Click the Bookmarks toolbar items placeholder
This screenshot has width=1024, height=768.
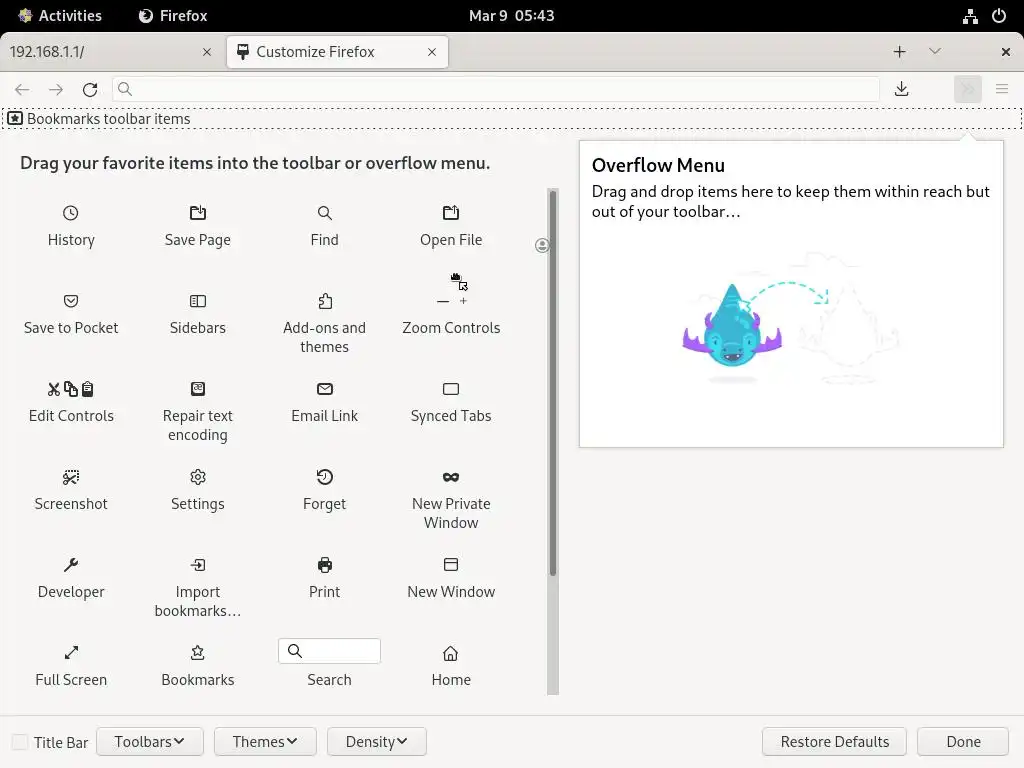(511, 119)
